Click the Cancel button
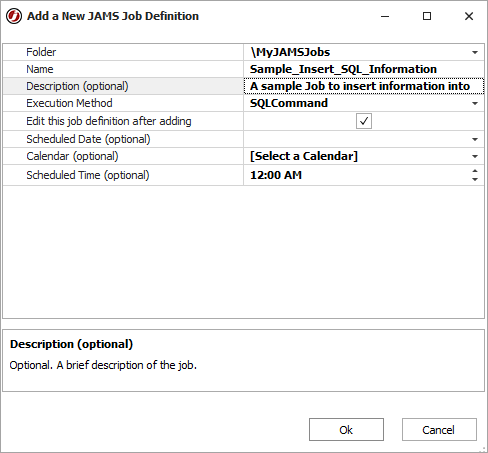The image size is (488, 453). coord(439,430)
